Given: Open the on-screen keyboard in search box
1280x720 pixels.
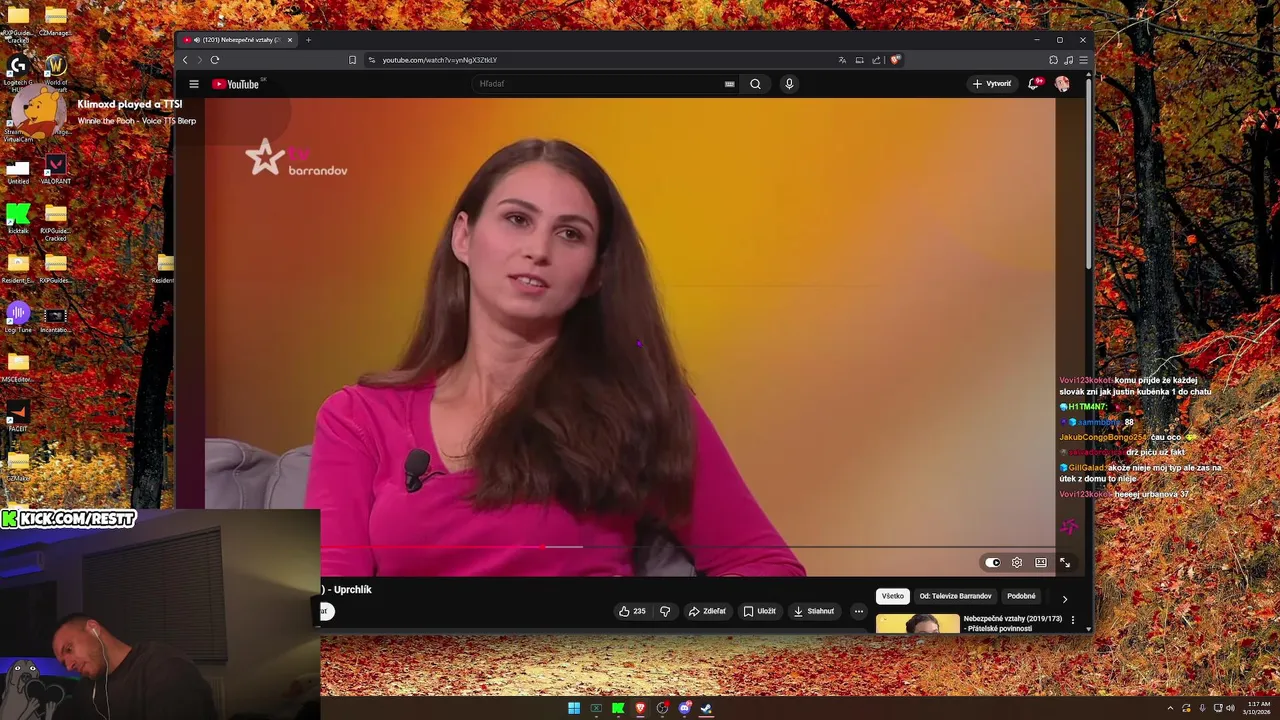Looking at the screenshot, I should coord(729,84).
